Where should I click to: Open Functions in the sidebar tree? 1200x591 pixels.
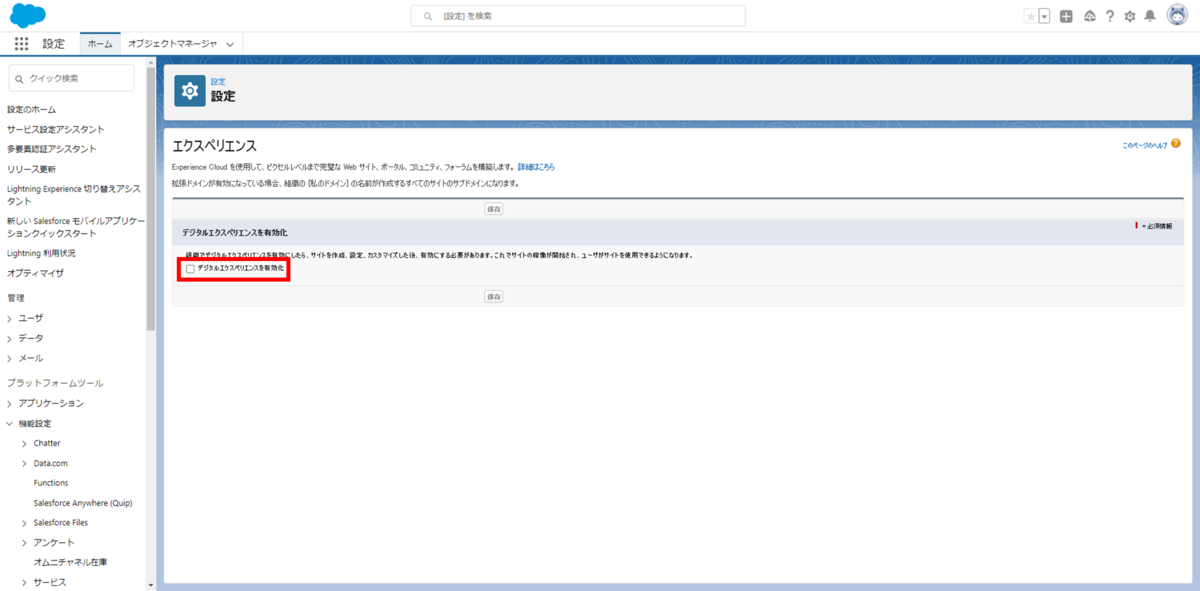click(x=51, y=483)
